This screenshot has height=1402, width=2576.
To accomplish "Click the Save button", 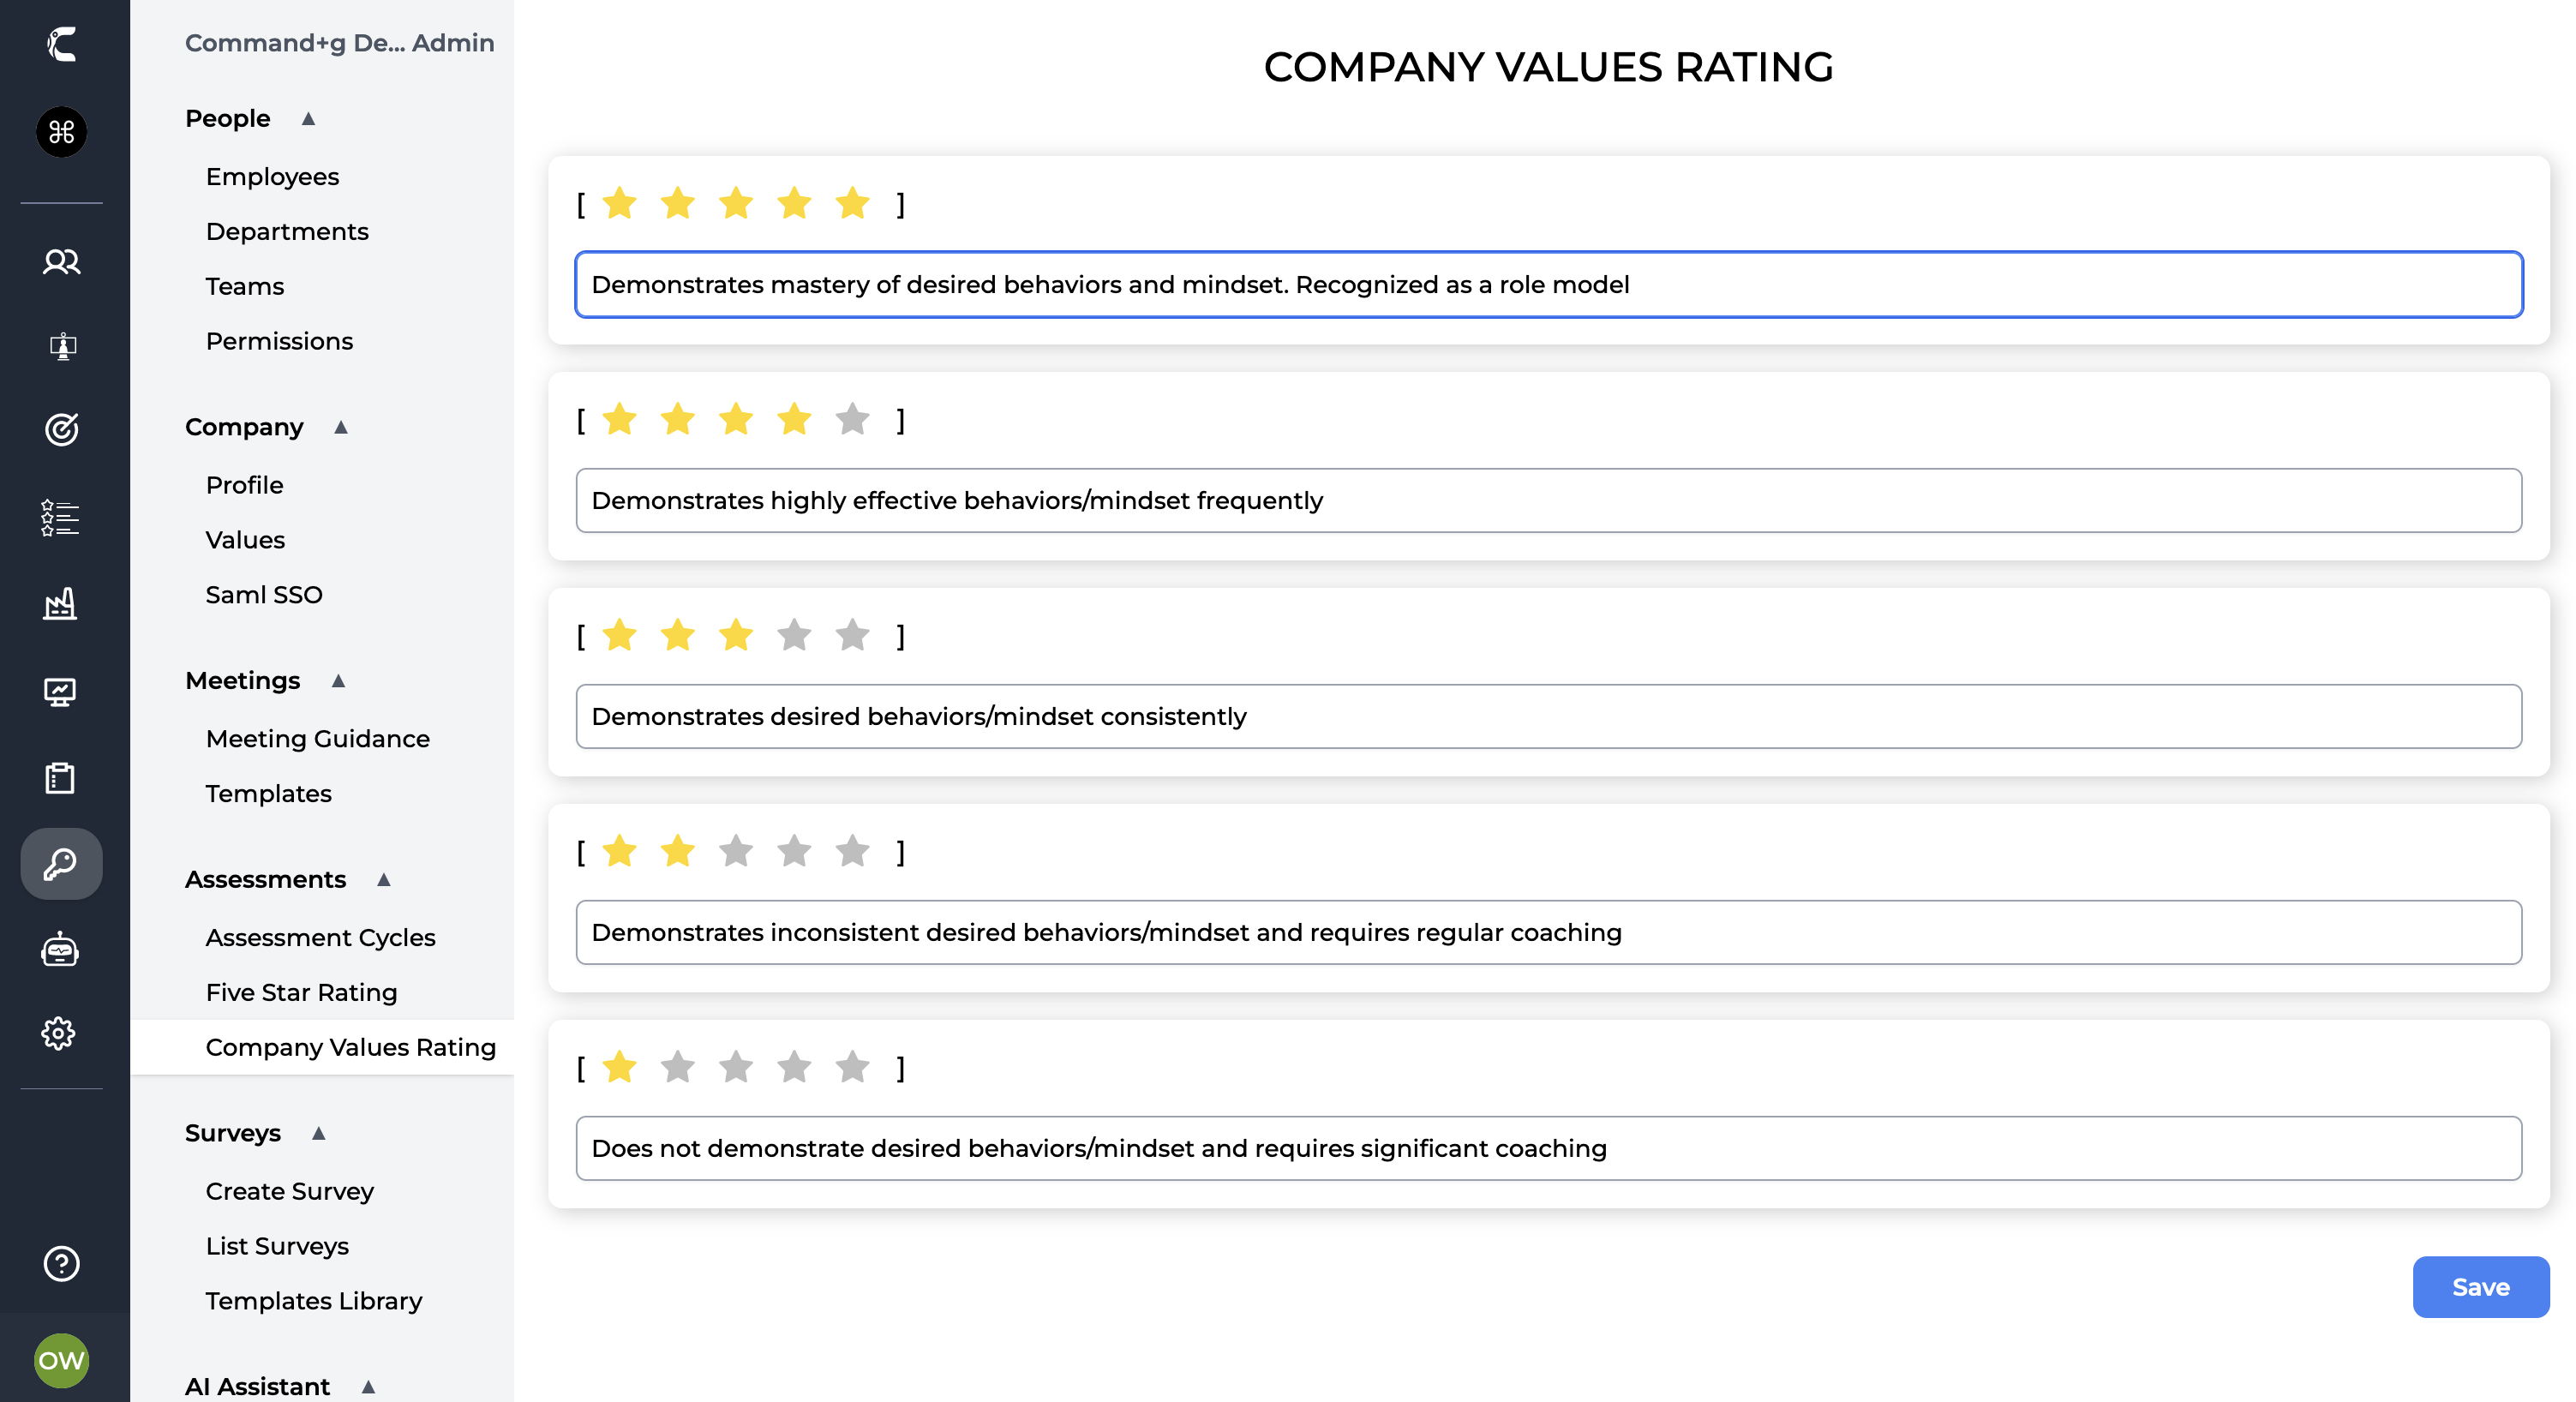I will [x=2480, y=1287].
